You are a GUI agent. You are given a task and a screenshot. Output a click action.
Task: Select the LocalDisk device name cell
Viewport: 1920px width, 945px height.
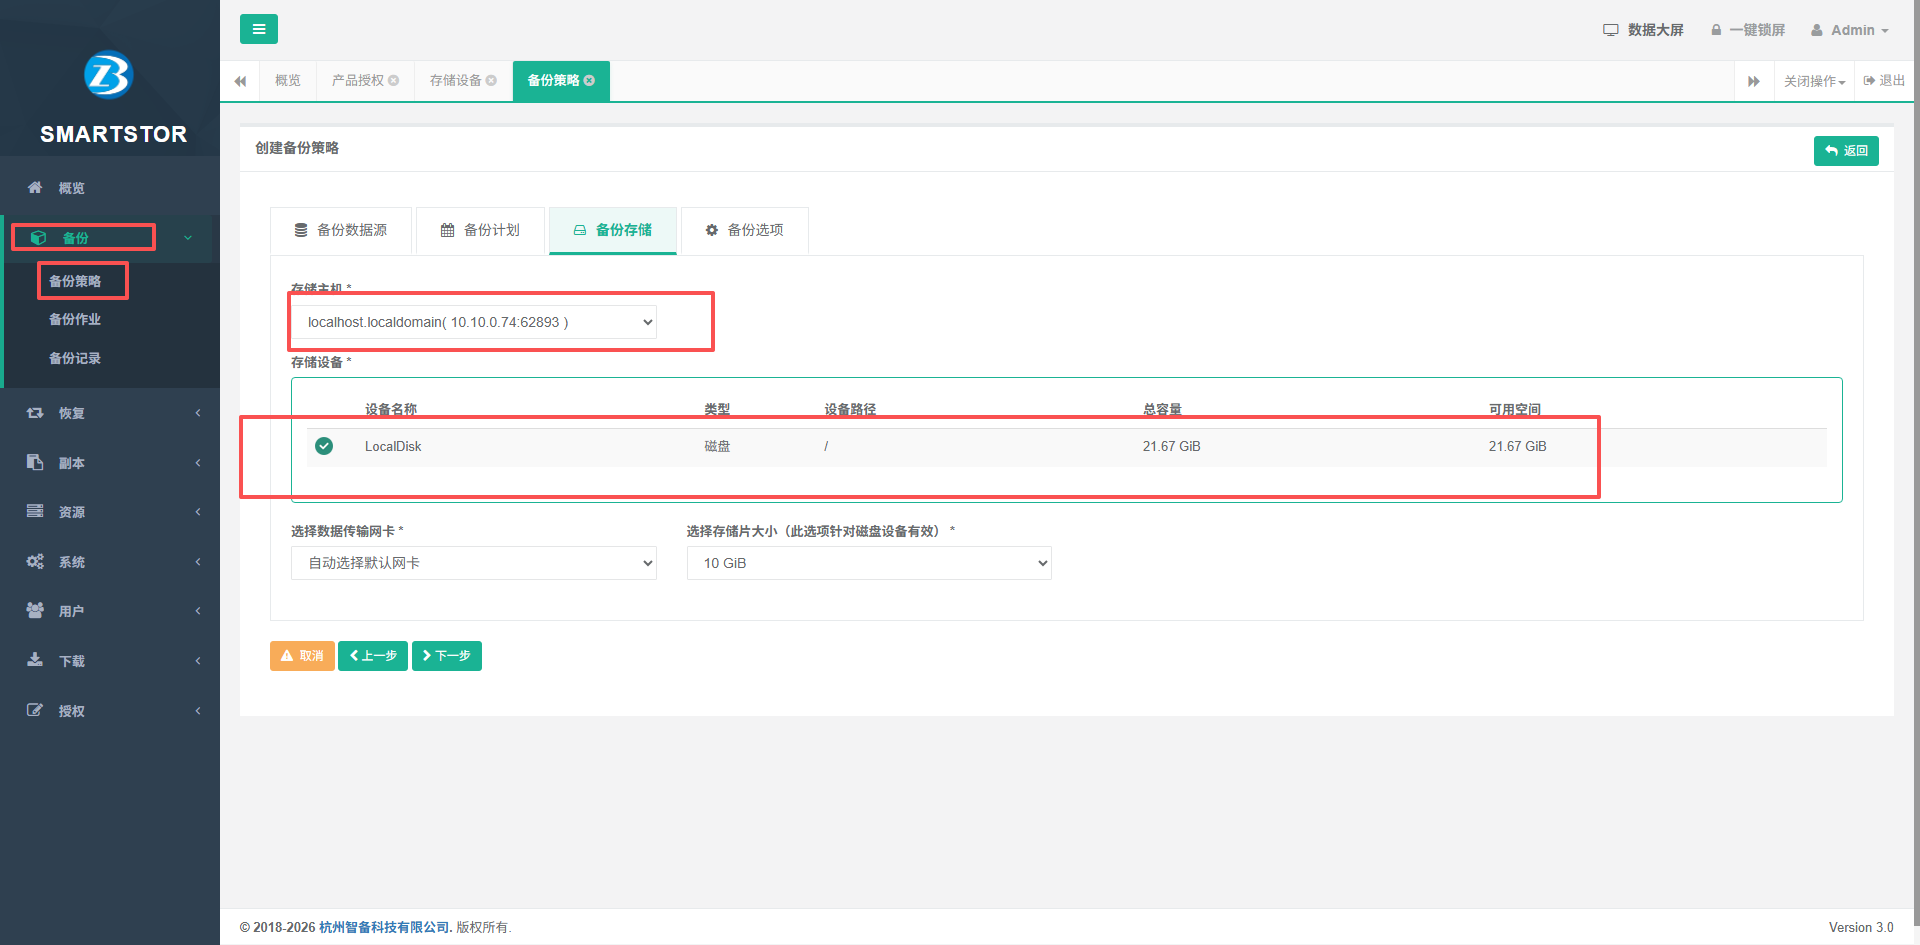393,446
